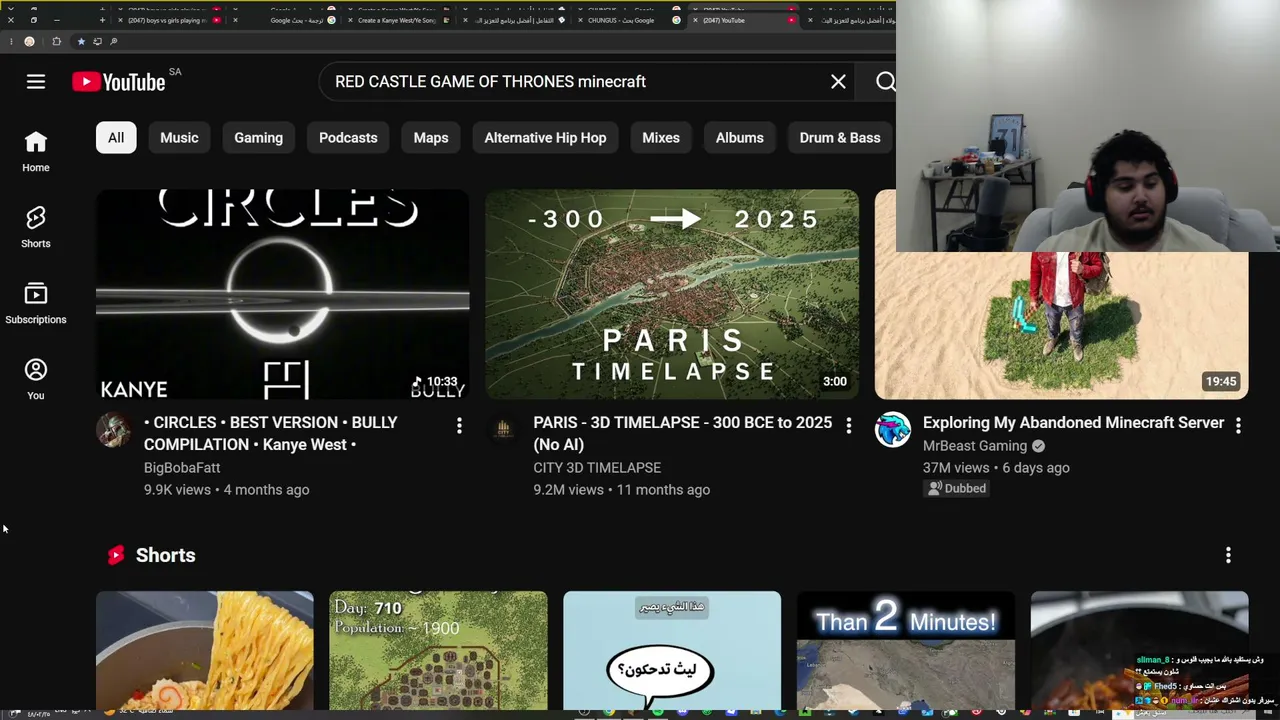
Task: Open the browser profile avatar
Action: 29,41
